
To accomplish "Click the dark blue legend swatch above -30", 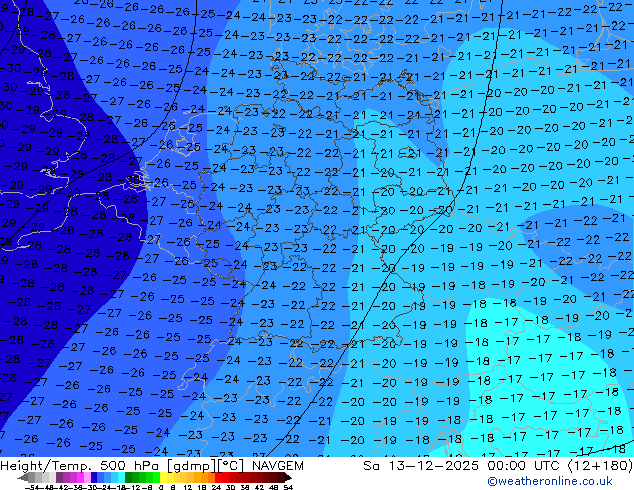I will tap(94, 478).
